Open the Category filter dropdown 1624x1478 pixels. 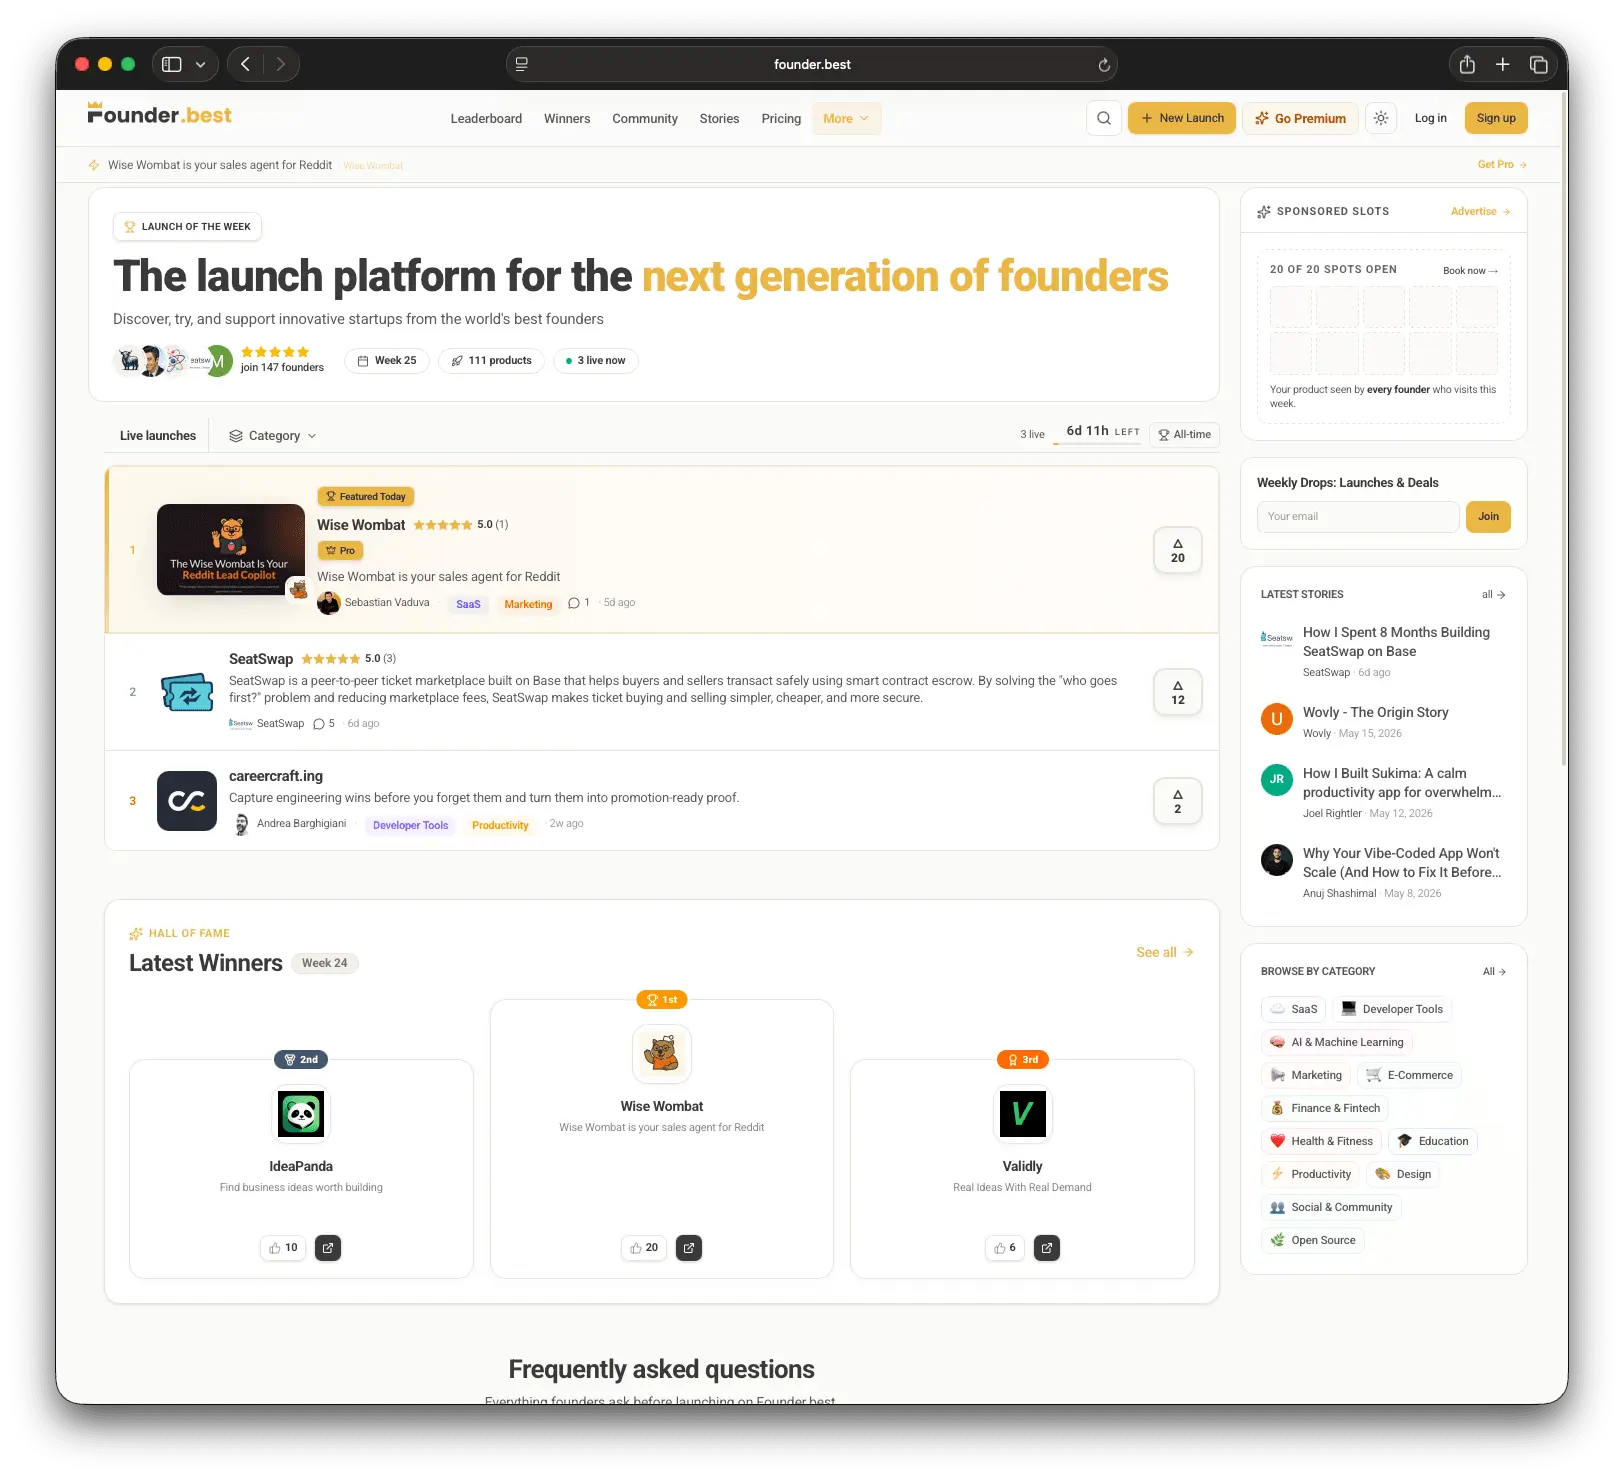273,436
